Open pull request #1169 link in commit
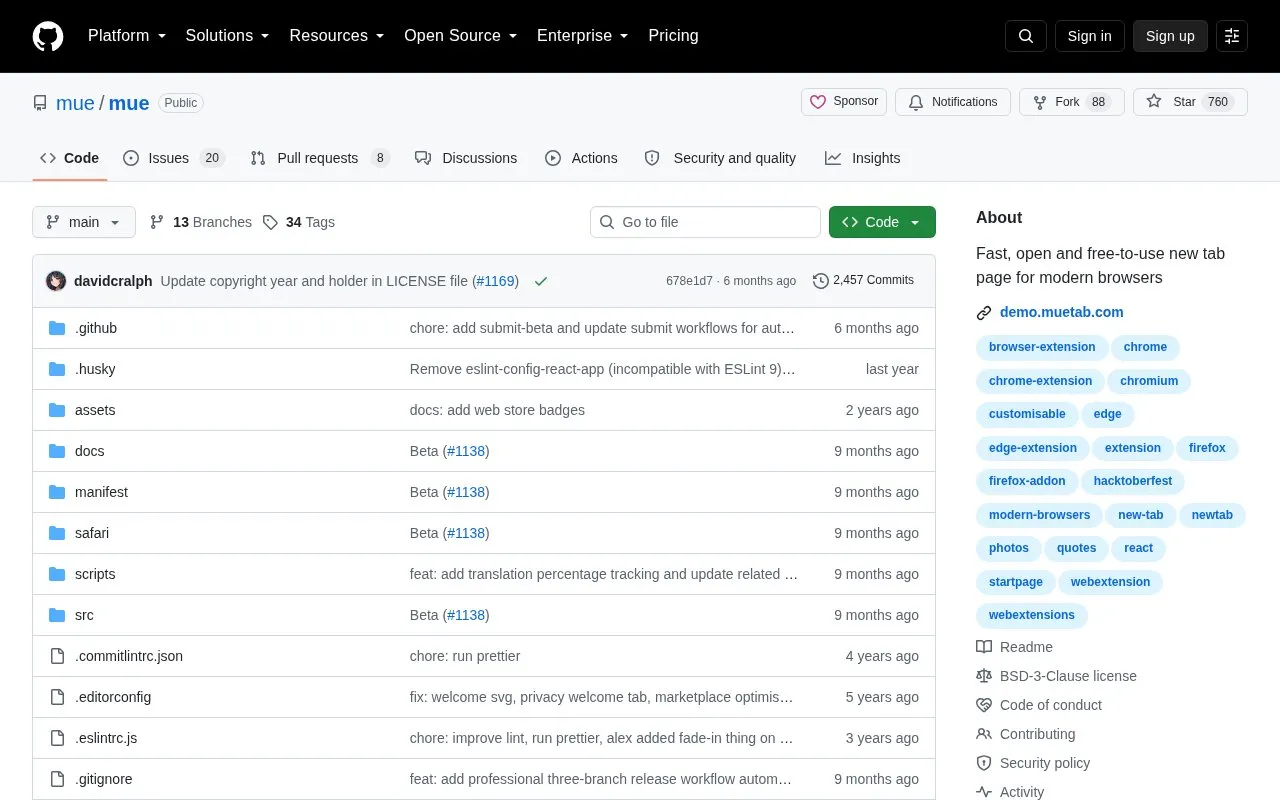The width and height of the screenshot is (1280, 800). pos(495,281)
